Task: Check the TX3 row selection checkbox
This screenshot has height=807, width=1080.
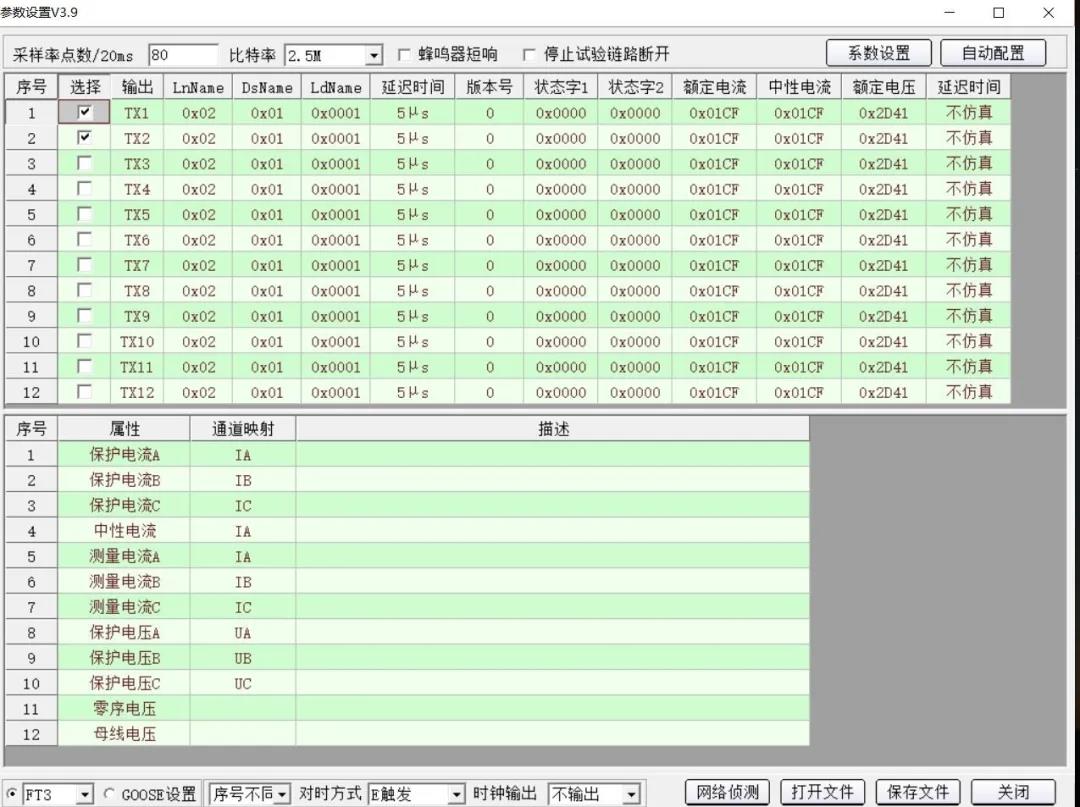Action: pos(85,163)
